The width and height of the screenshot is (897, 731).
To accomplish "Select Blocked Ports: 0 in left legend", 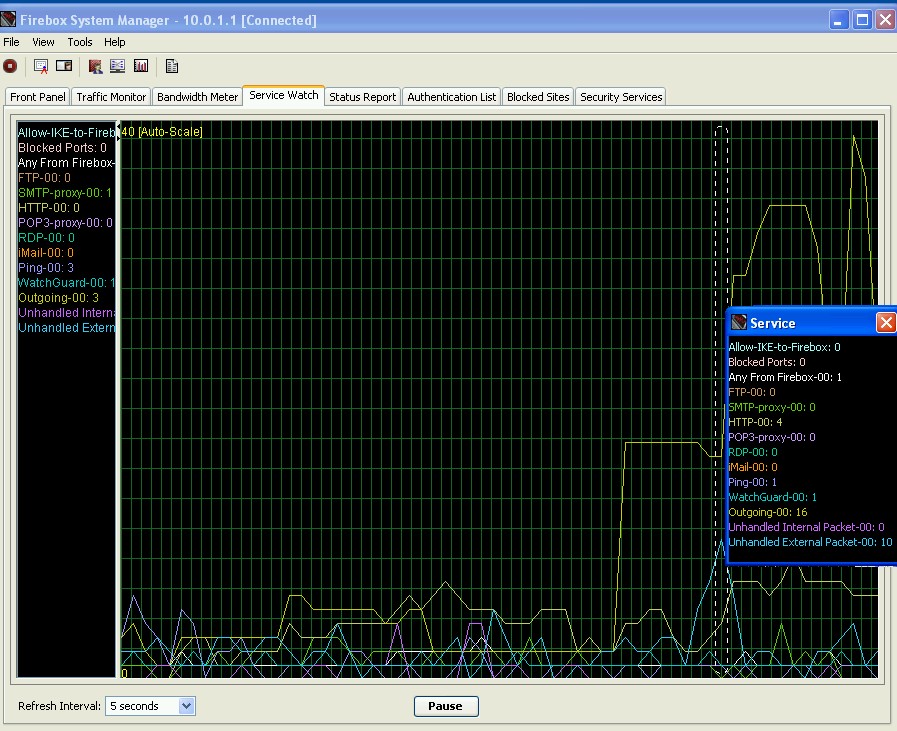I will pyautogui.click(x=62, y=148).
